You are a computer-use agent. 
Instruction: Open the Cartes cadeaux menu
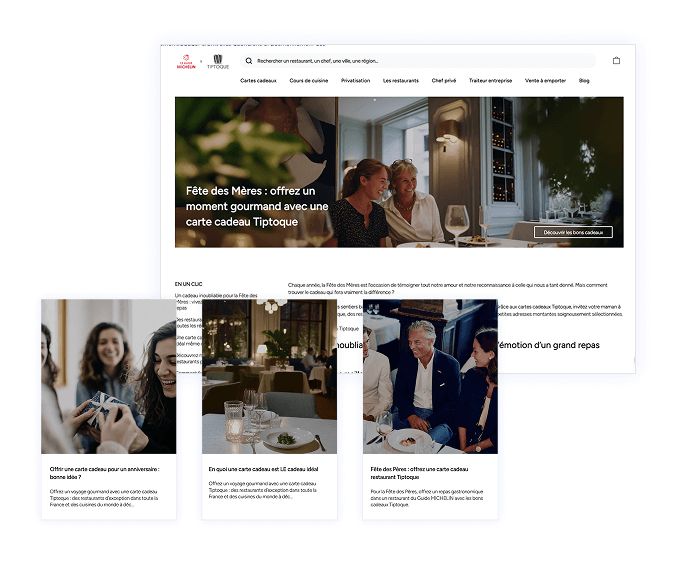[x=258, y=81]
